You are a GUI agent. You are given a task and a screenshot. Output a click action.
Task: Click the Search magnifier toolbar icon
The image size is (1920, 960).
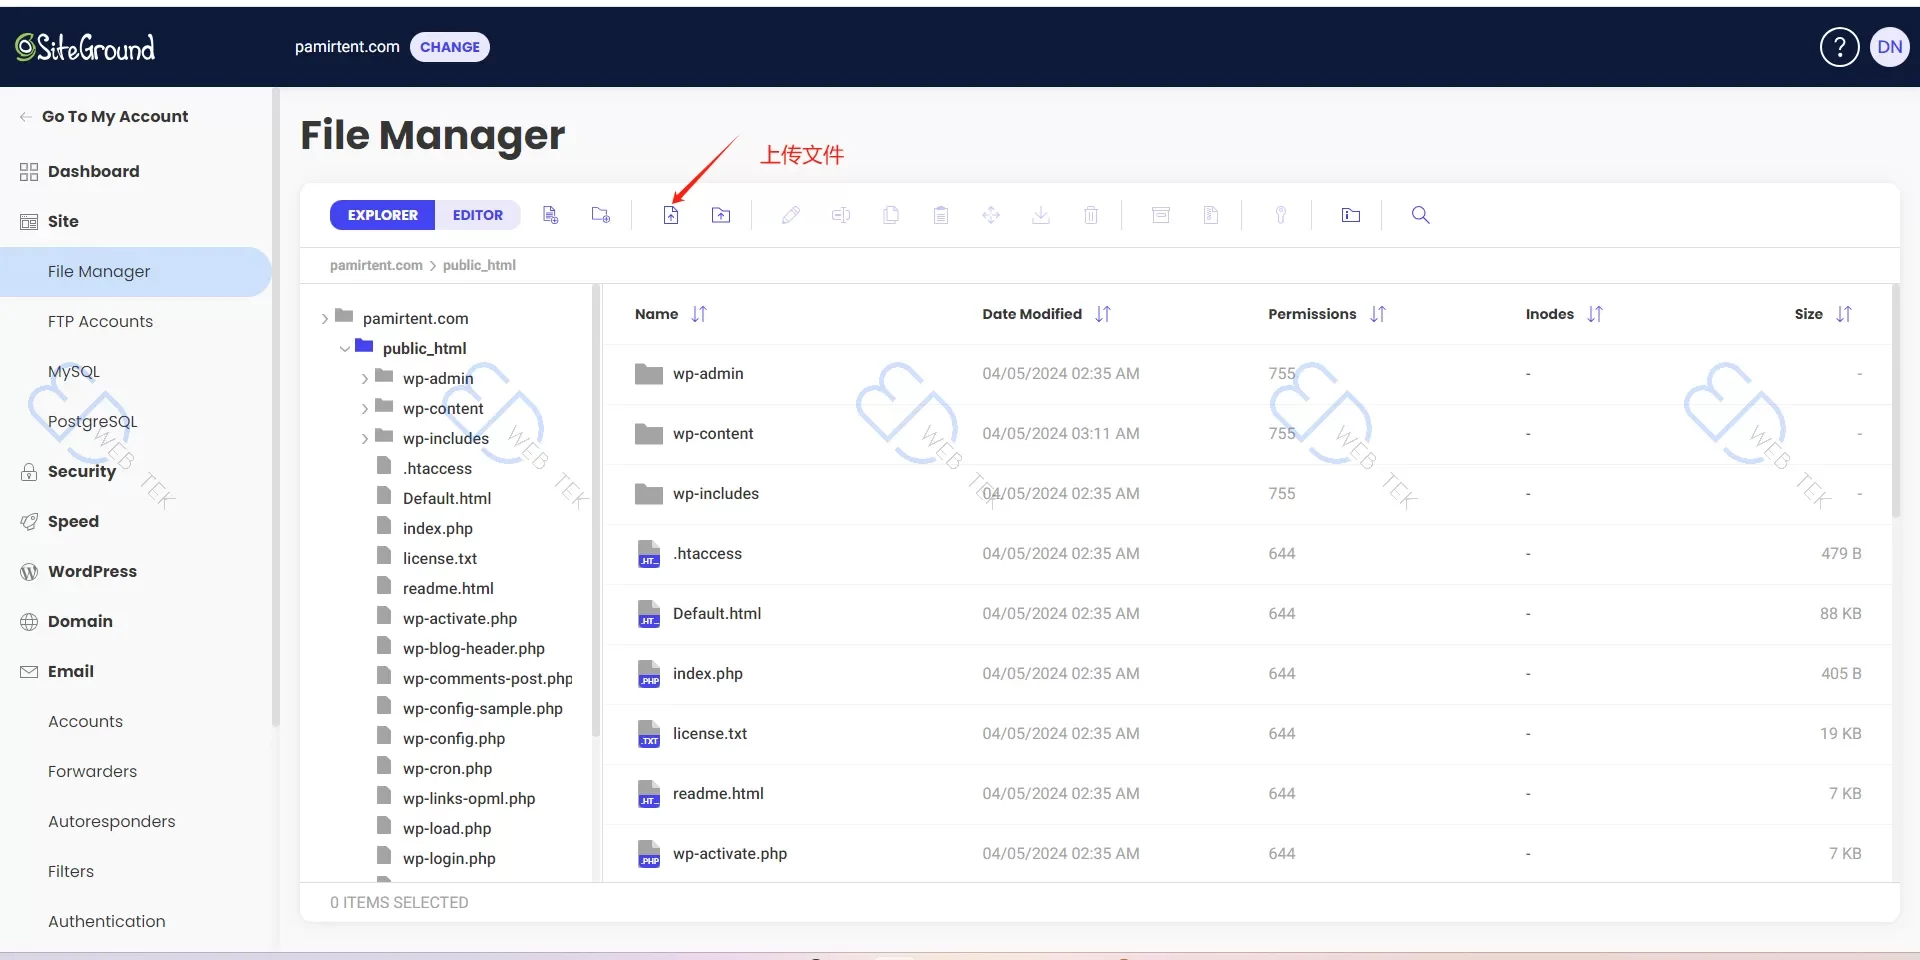coord(1421,215)
